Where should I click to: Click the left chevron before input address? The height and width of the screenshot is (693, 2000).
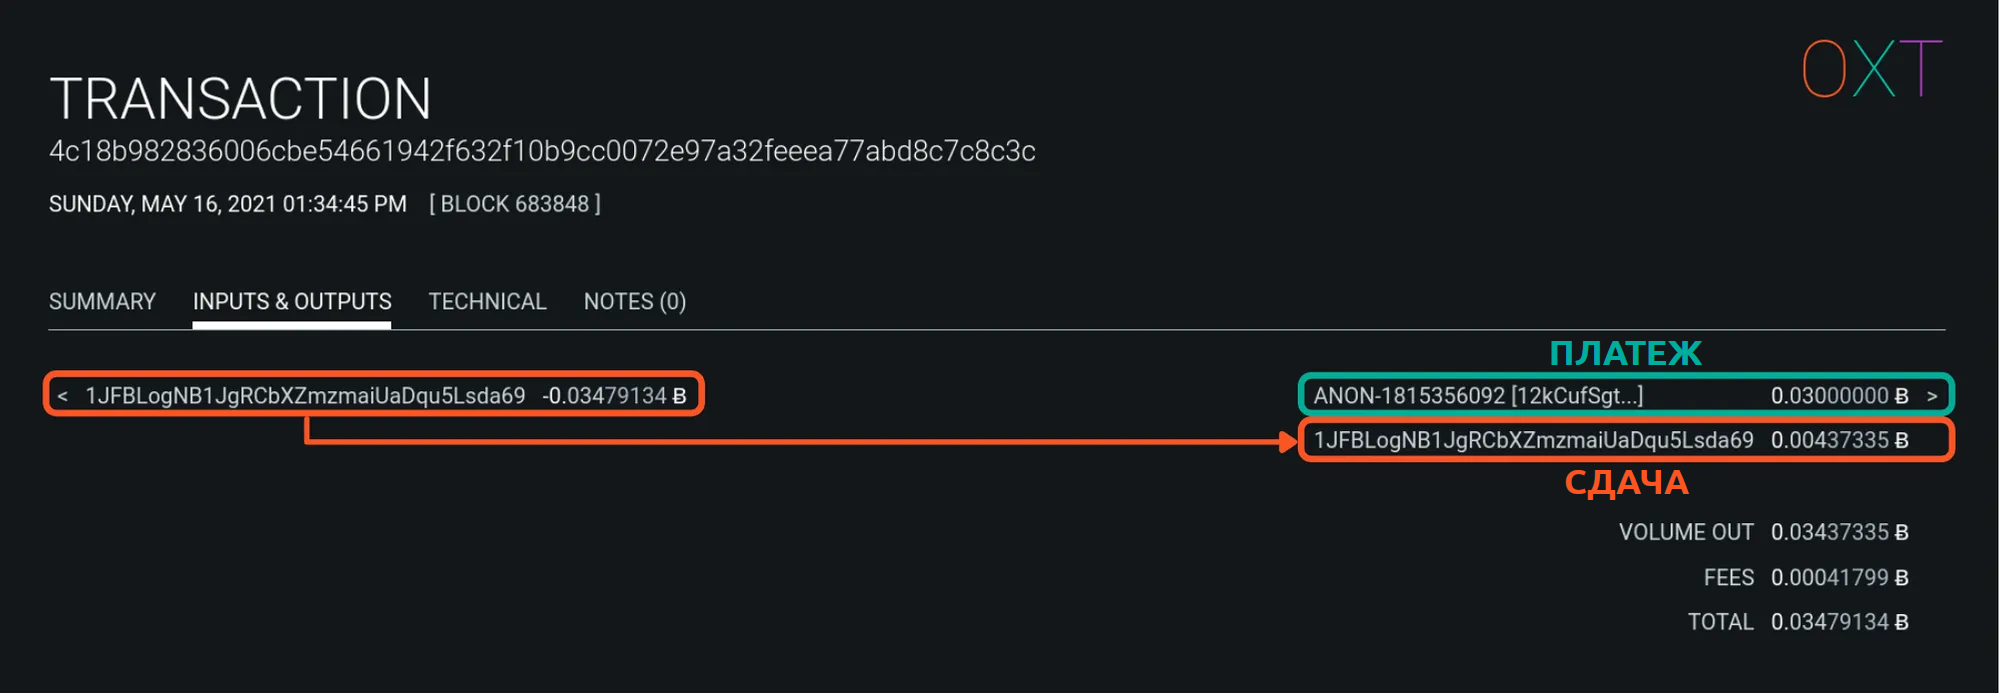pyautogui.click(x=63, y=397)
